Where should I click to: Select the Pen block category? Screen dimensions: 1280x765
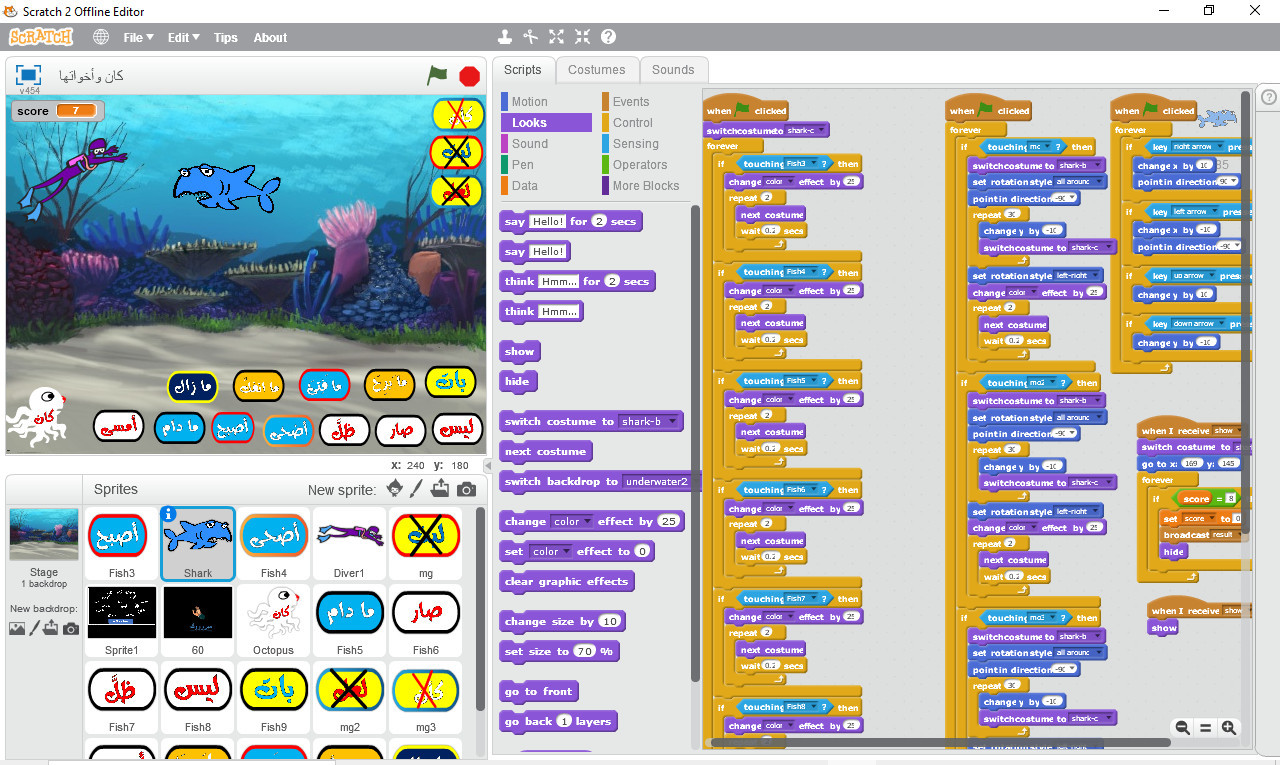click(546, 164)
